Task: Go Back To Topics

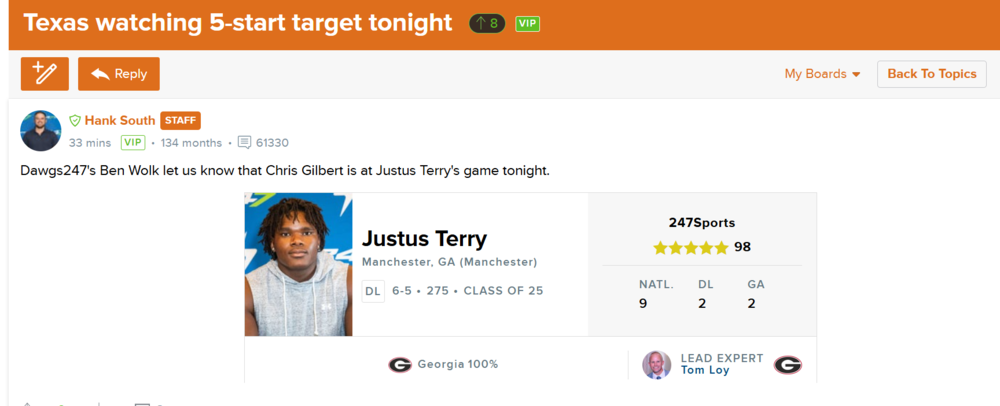Action: pyautogui.click(x=931, y=74)
